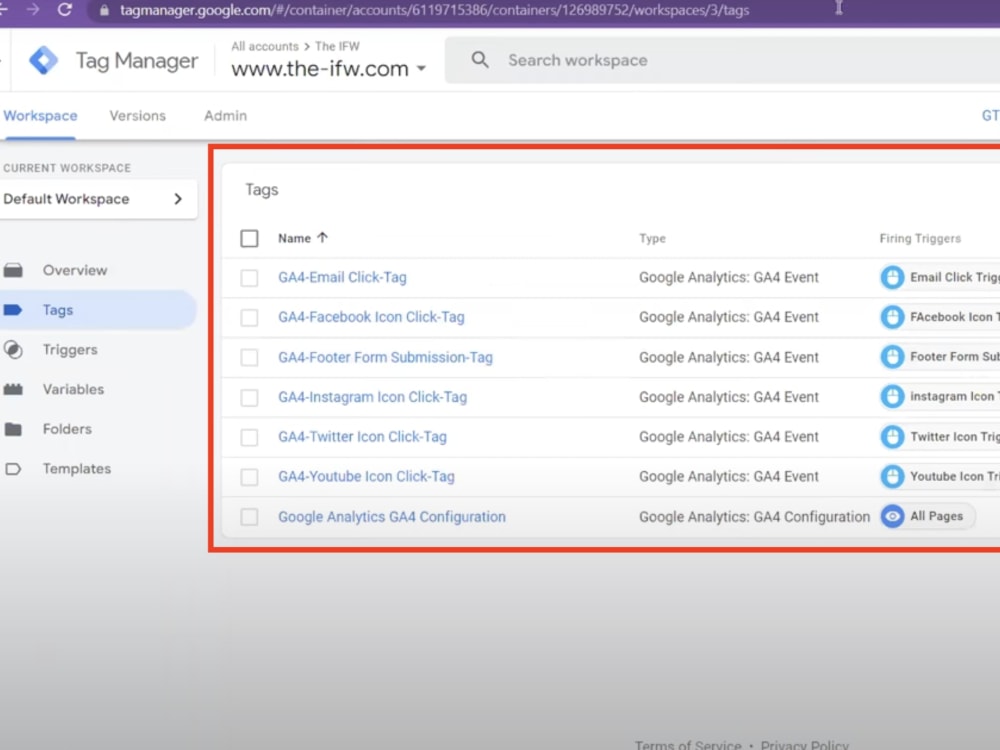Toggle the Name column sort arrow

coord(324,238)
